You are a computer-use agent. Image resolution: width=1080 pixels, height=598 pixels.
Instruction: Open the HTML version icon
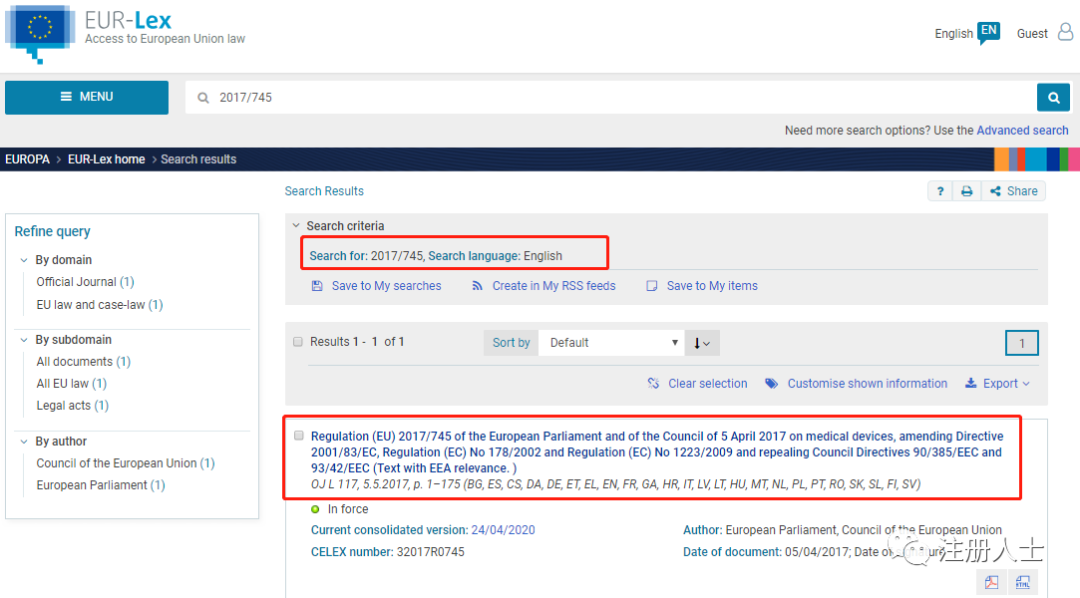click(x=1023, y=582)
